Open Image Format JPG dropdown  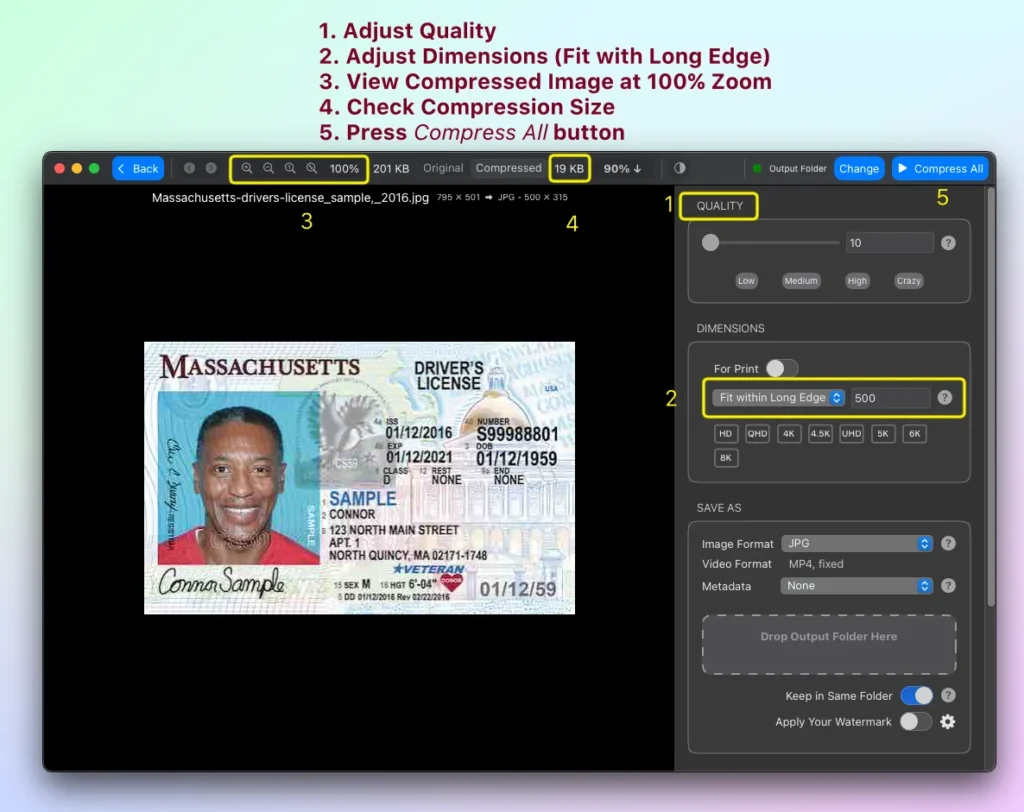point(856,544)
